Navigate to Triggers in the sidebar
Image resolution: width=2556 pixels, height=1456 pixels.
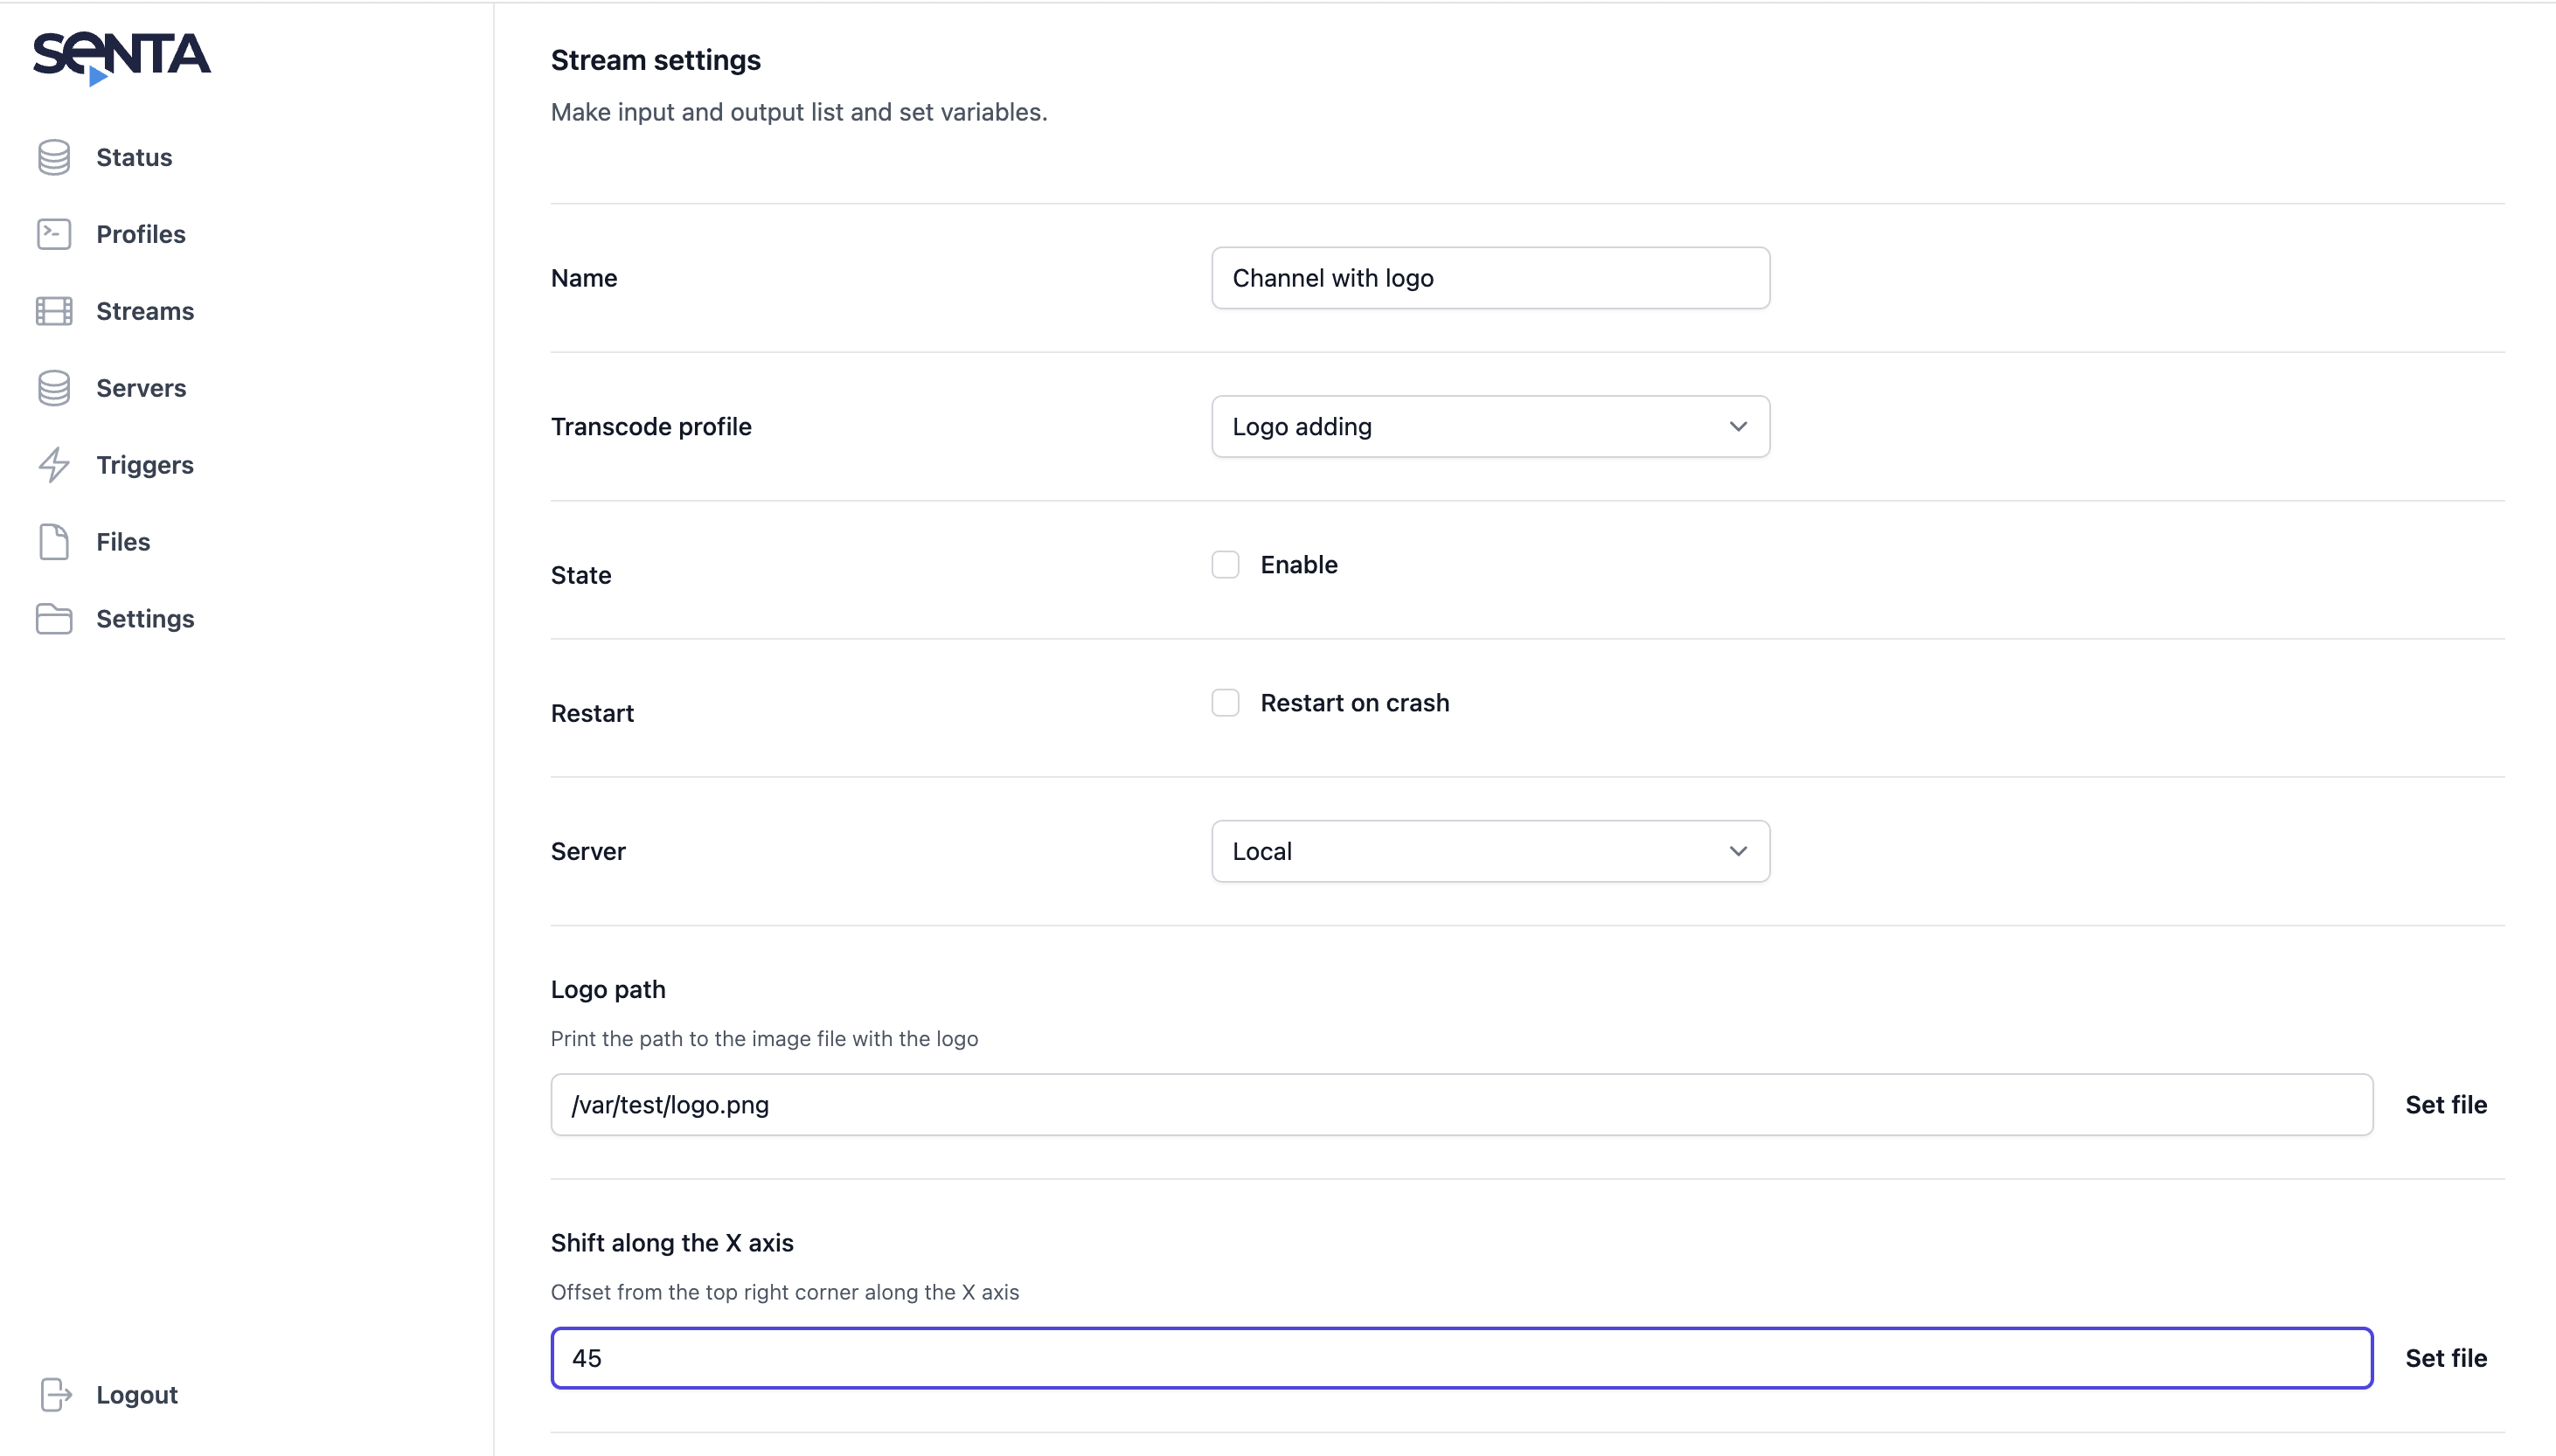[x=145, y=465]
